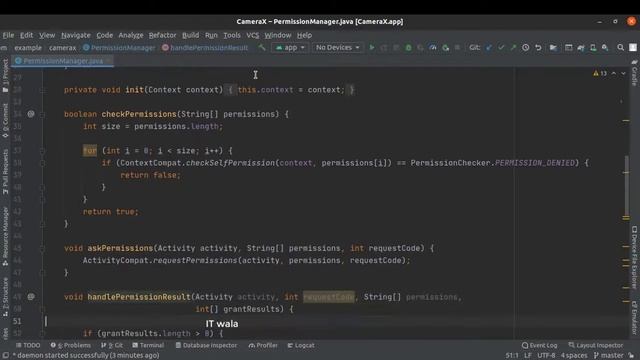Viewport: 640px width, 360px height.
Task: Sync project with Gradle files icon
Action: (581, 48)
